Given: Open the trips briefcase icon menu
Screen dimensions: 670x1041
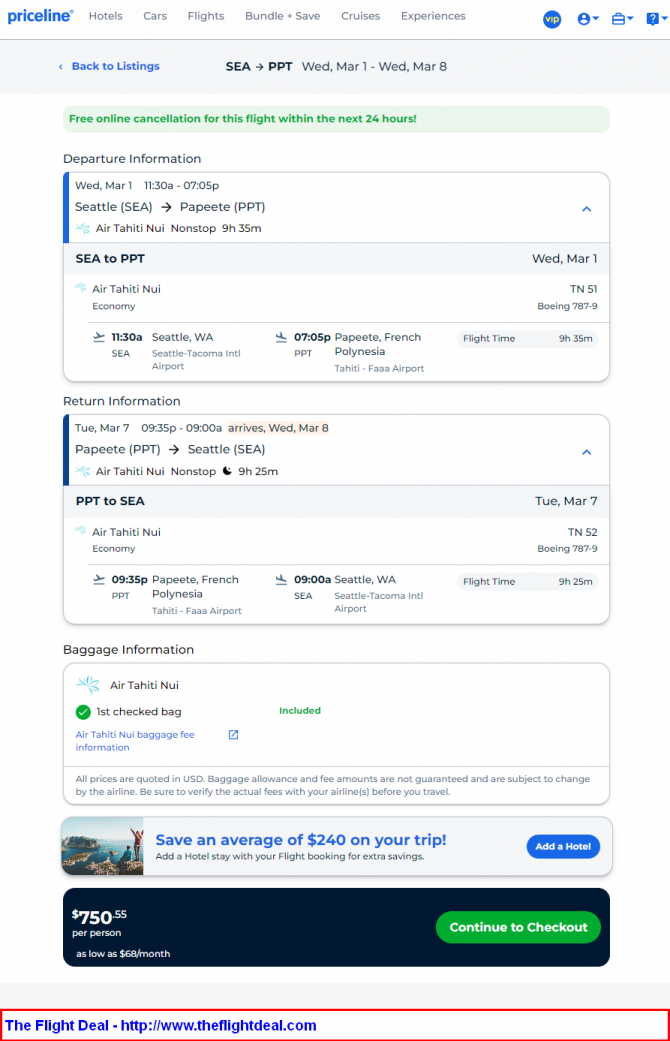Looking at the screenshot, I should (x=622, y=19).
